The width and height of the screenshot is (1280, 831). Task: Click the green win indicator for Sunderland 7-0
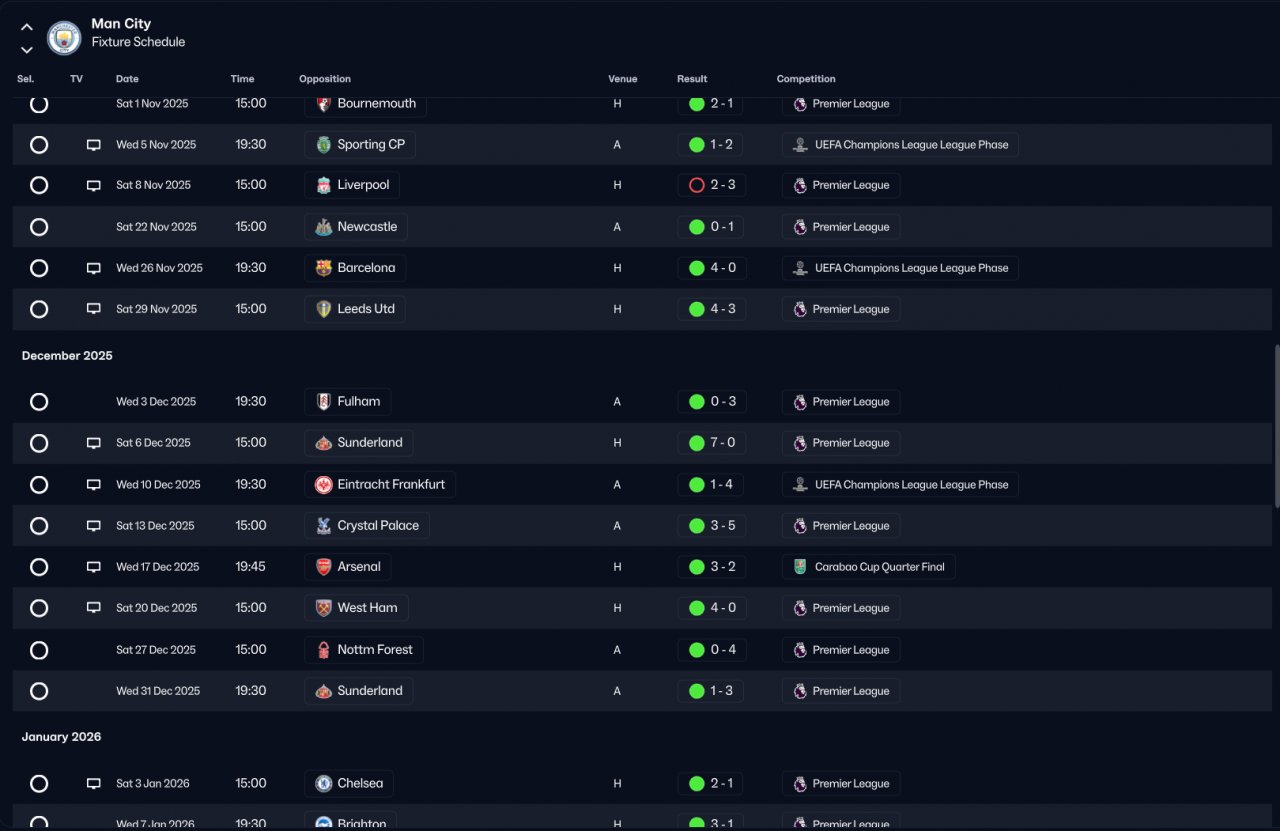coord(697,443)
